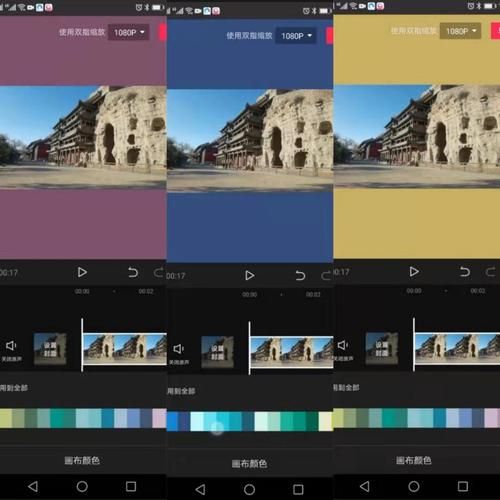Tap recent apps square under purple canvas screen
Image resolution: width=500 pixels, height=500 pixels.
(x=131, y=486)
